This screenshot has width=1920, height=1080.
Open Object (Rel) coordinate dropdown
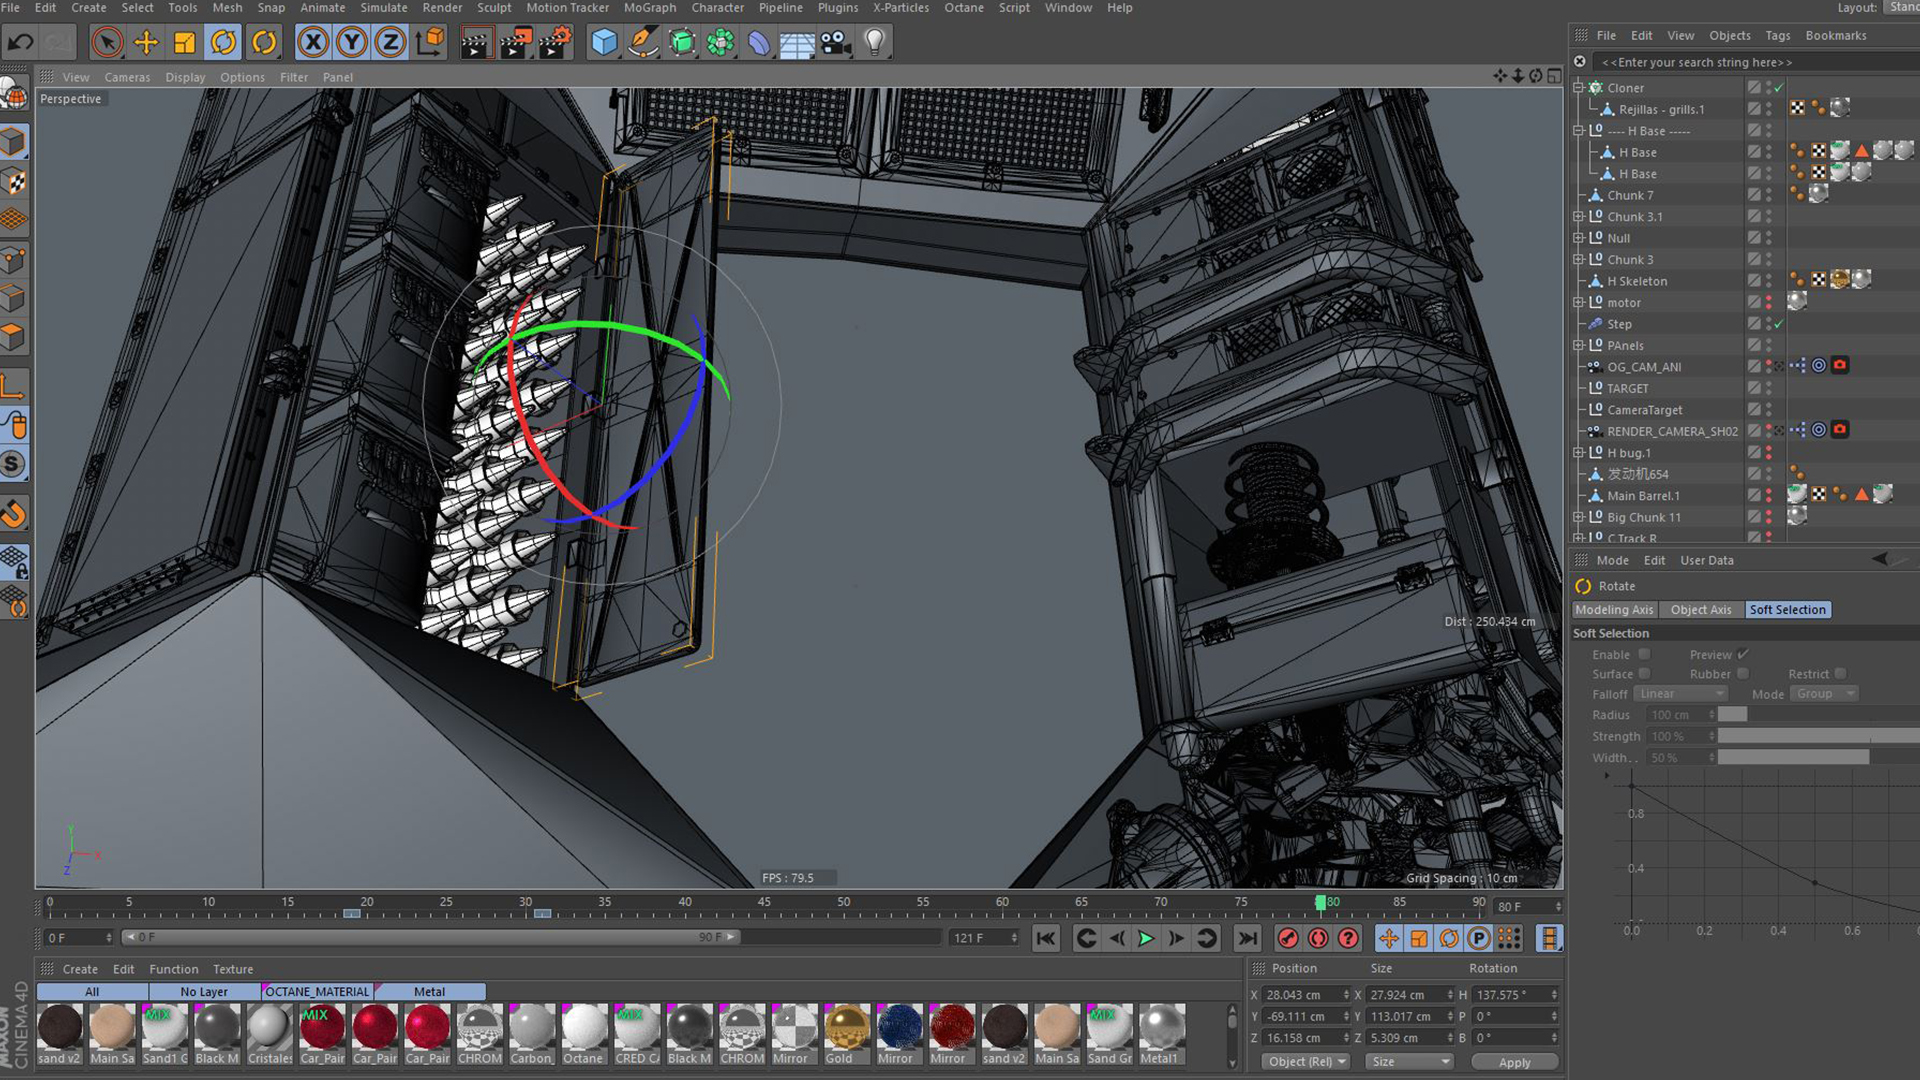pyautogui.click(x=1306, y=1062)
